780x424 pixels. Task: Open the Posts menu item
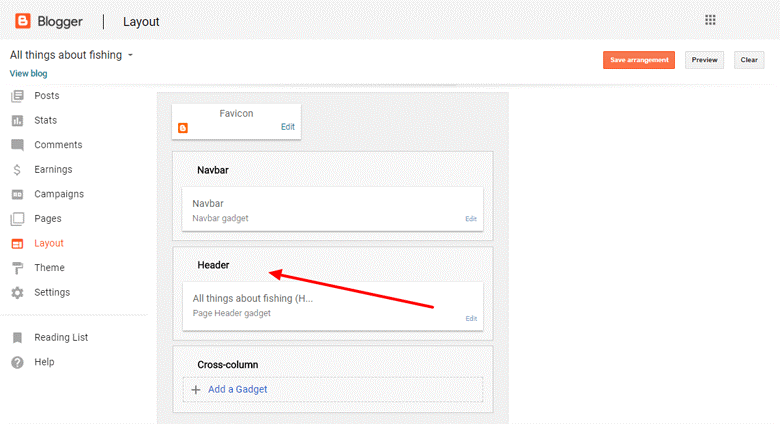click(x=47, y=96)
